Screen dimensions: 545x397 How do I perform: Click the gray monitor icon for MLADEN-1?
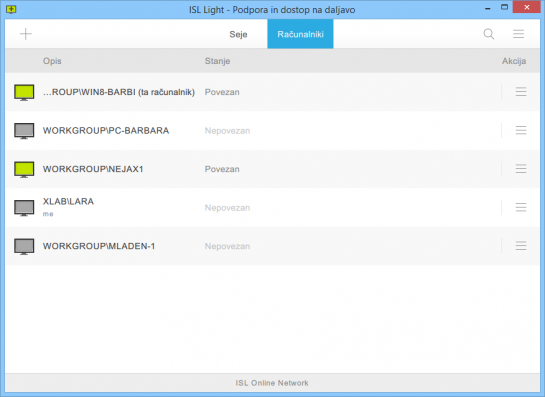point(24,247)
